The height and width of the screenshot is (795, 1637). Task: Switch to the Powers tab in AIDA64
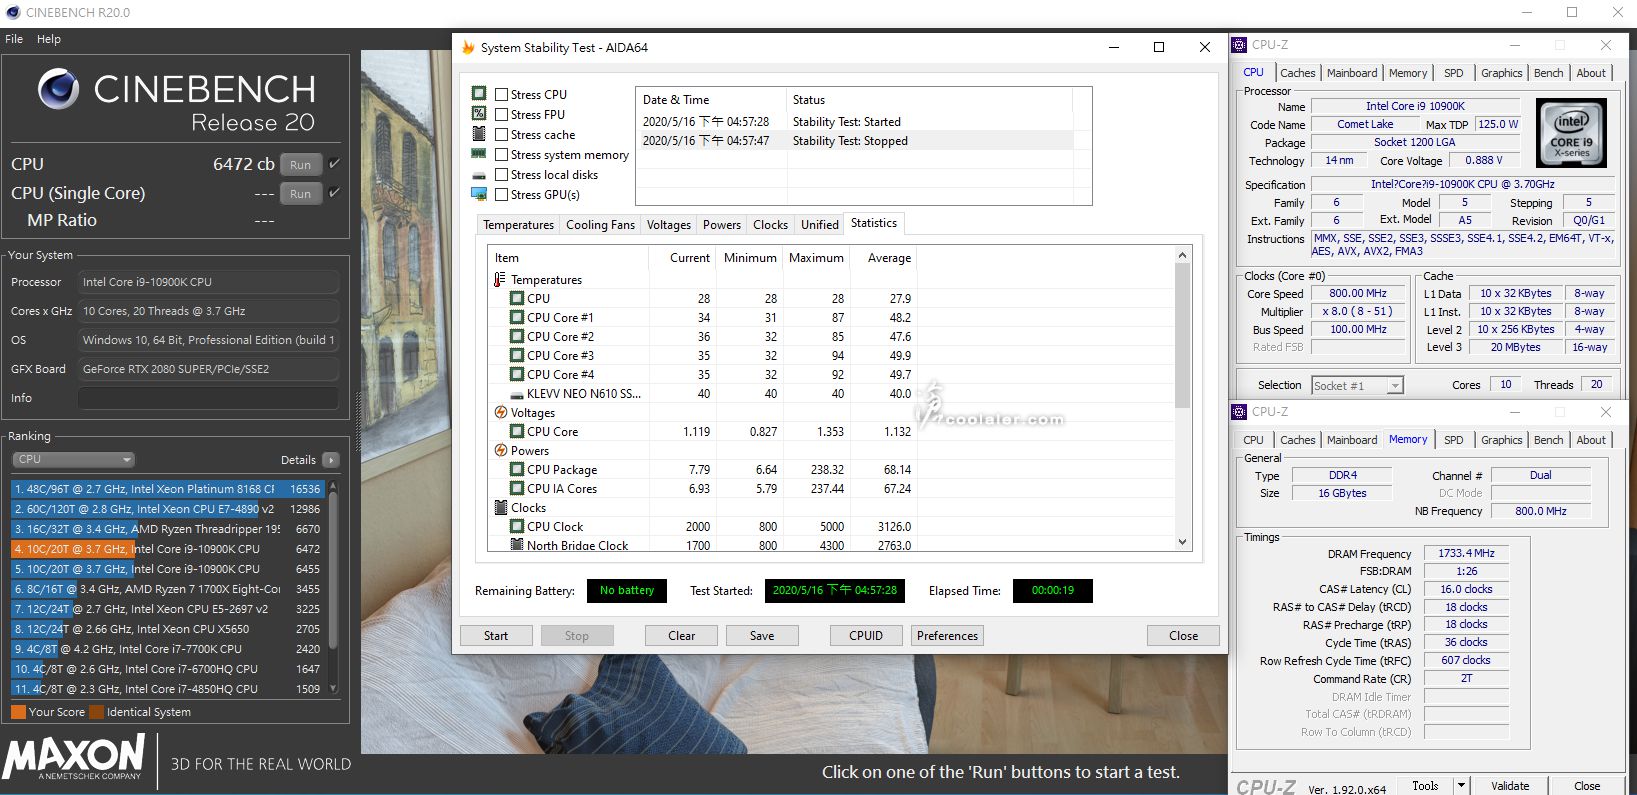tap(722, 225)
